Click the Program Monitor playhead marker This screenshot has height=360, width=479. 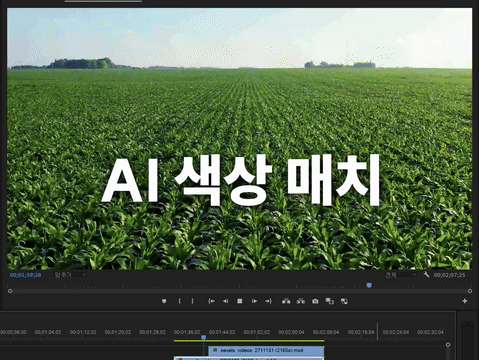coord(369,285)
